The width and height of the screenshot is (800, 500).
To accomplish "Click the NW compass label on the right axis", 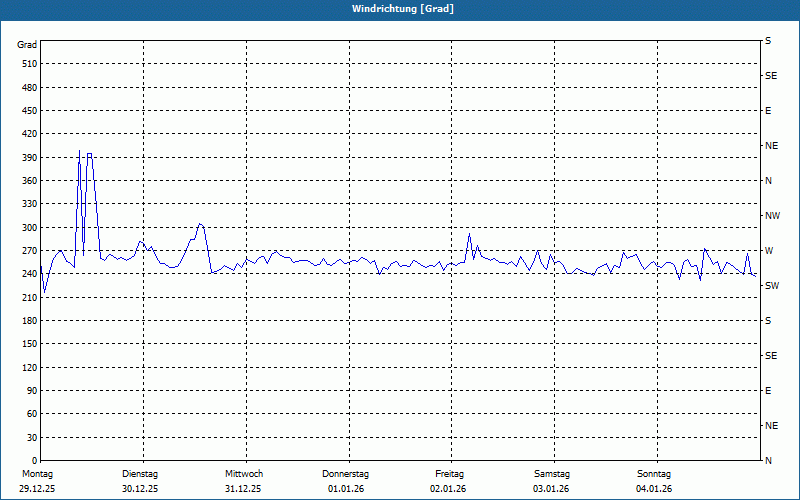I will pos(772,215).
